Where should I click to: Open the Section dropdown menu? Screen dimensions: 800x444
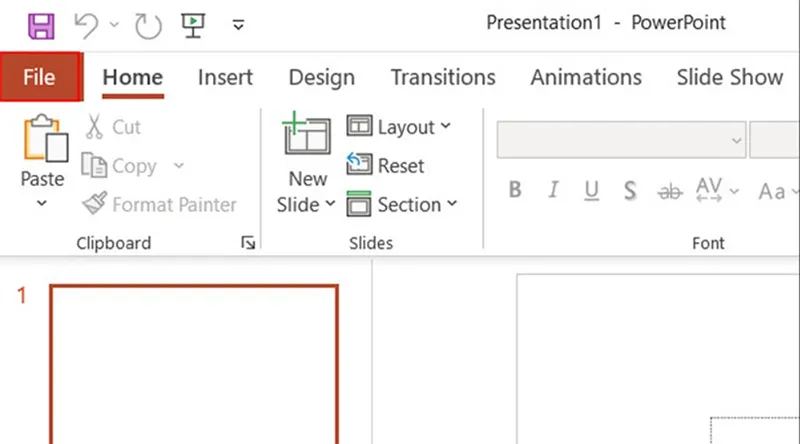coord(401,205)
